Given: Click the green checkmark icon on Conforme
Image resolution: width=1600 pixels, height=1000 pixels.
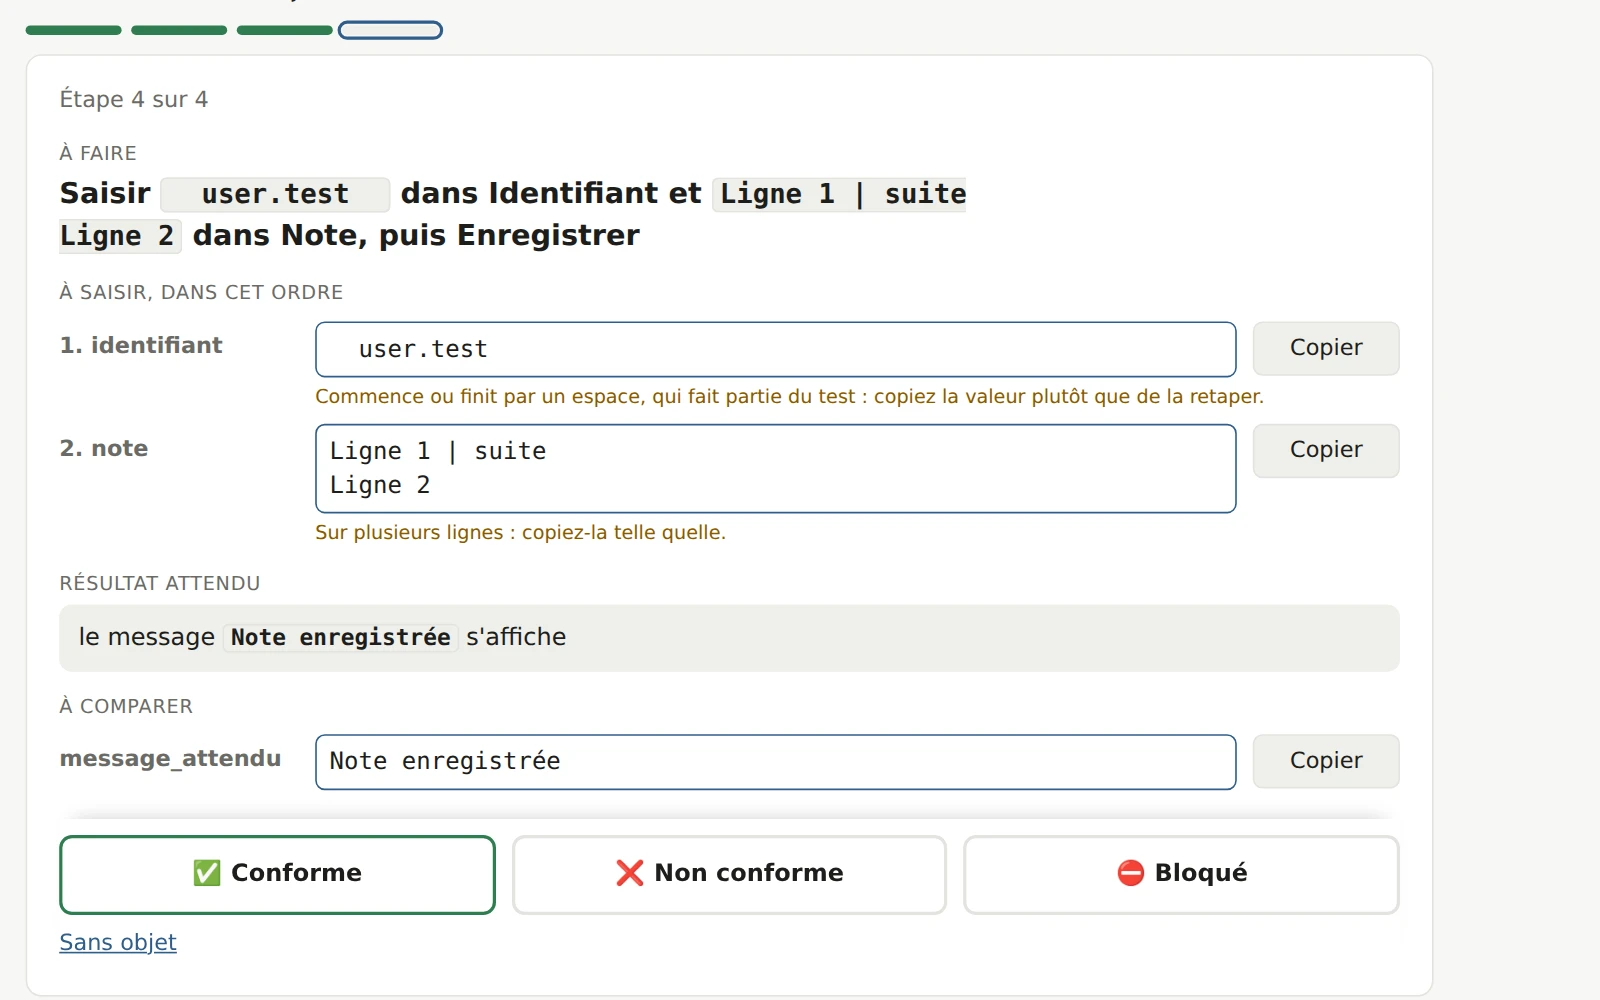Looking at the screenshot, I should tap(207, 873).
